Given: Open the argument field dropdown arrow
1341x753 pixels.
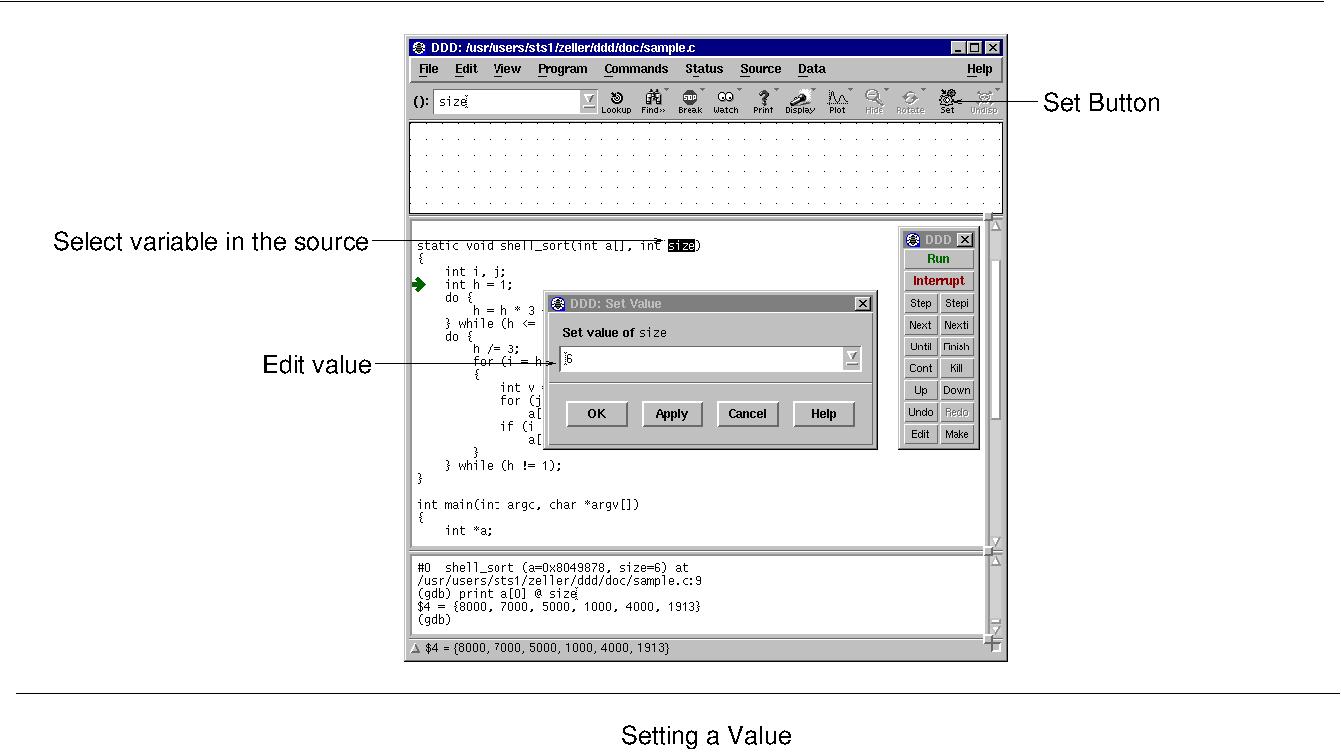Looking at the screenshot, I should click(589, 101).
